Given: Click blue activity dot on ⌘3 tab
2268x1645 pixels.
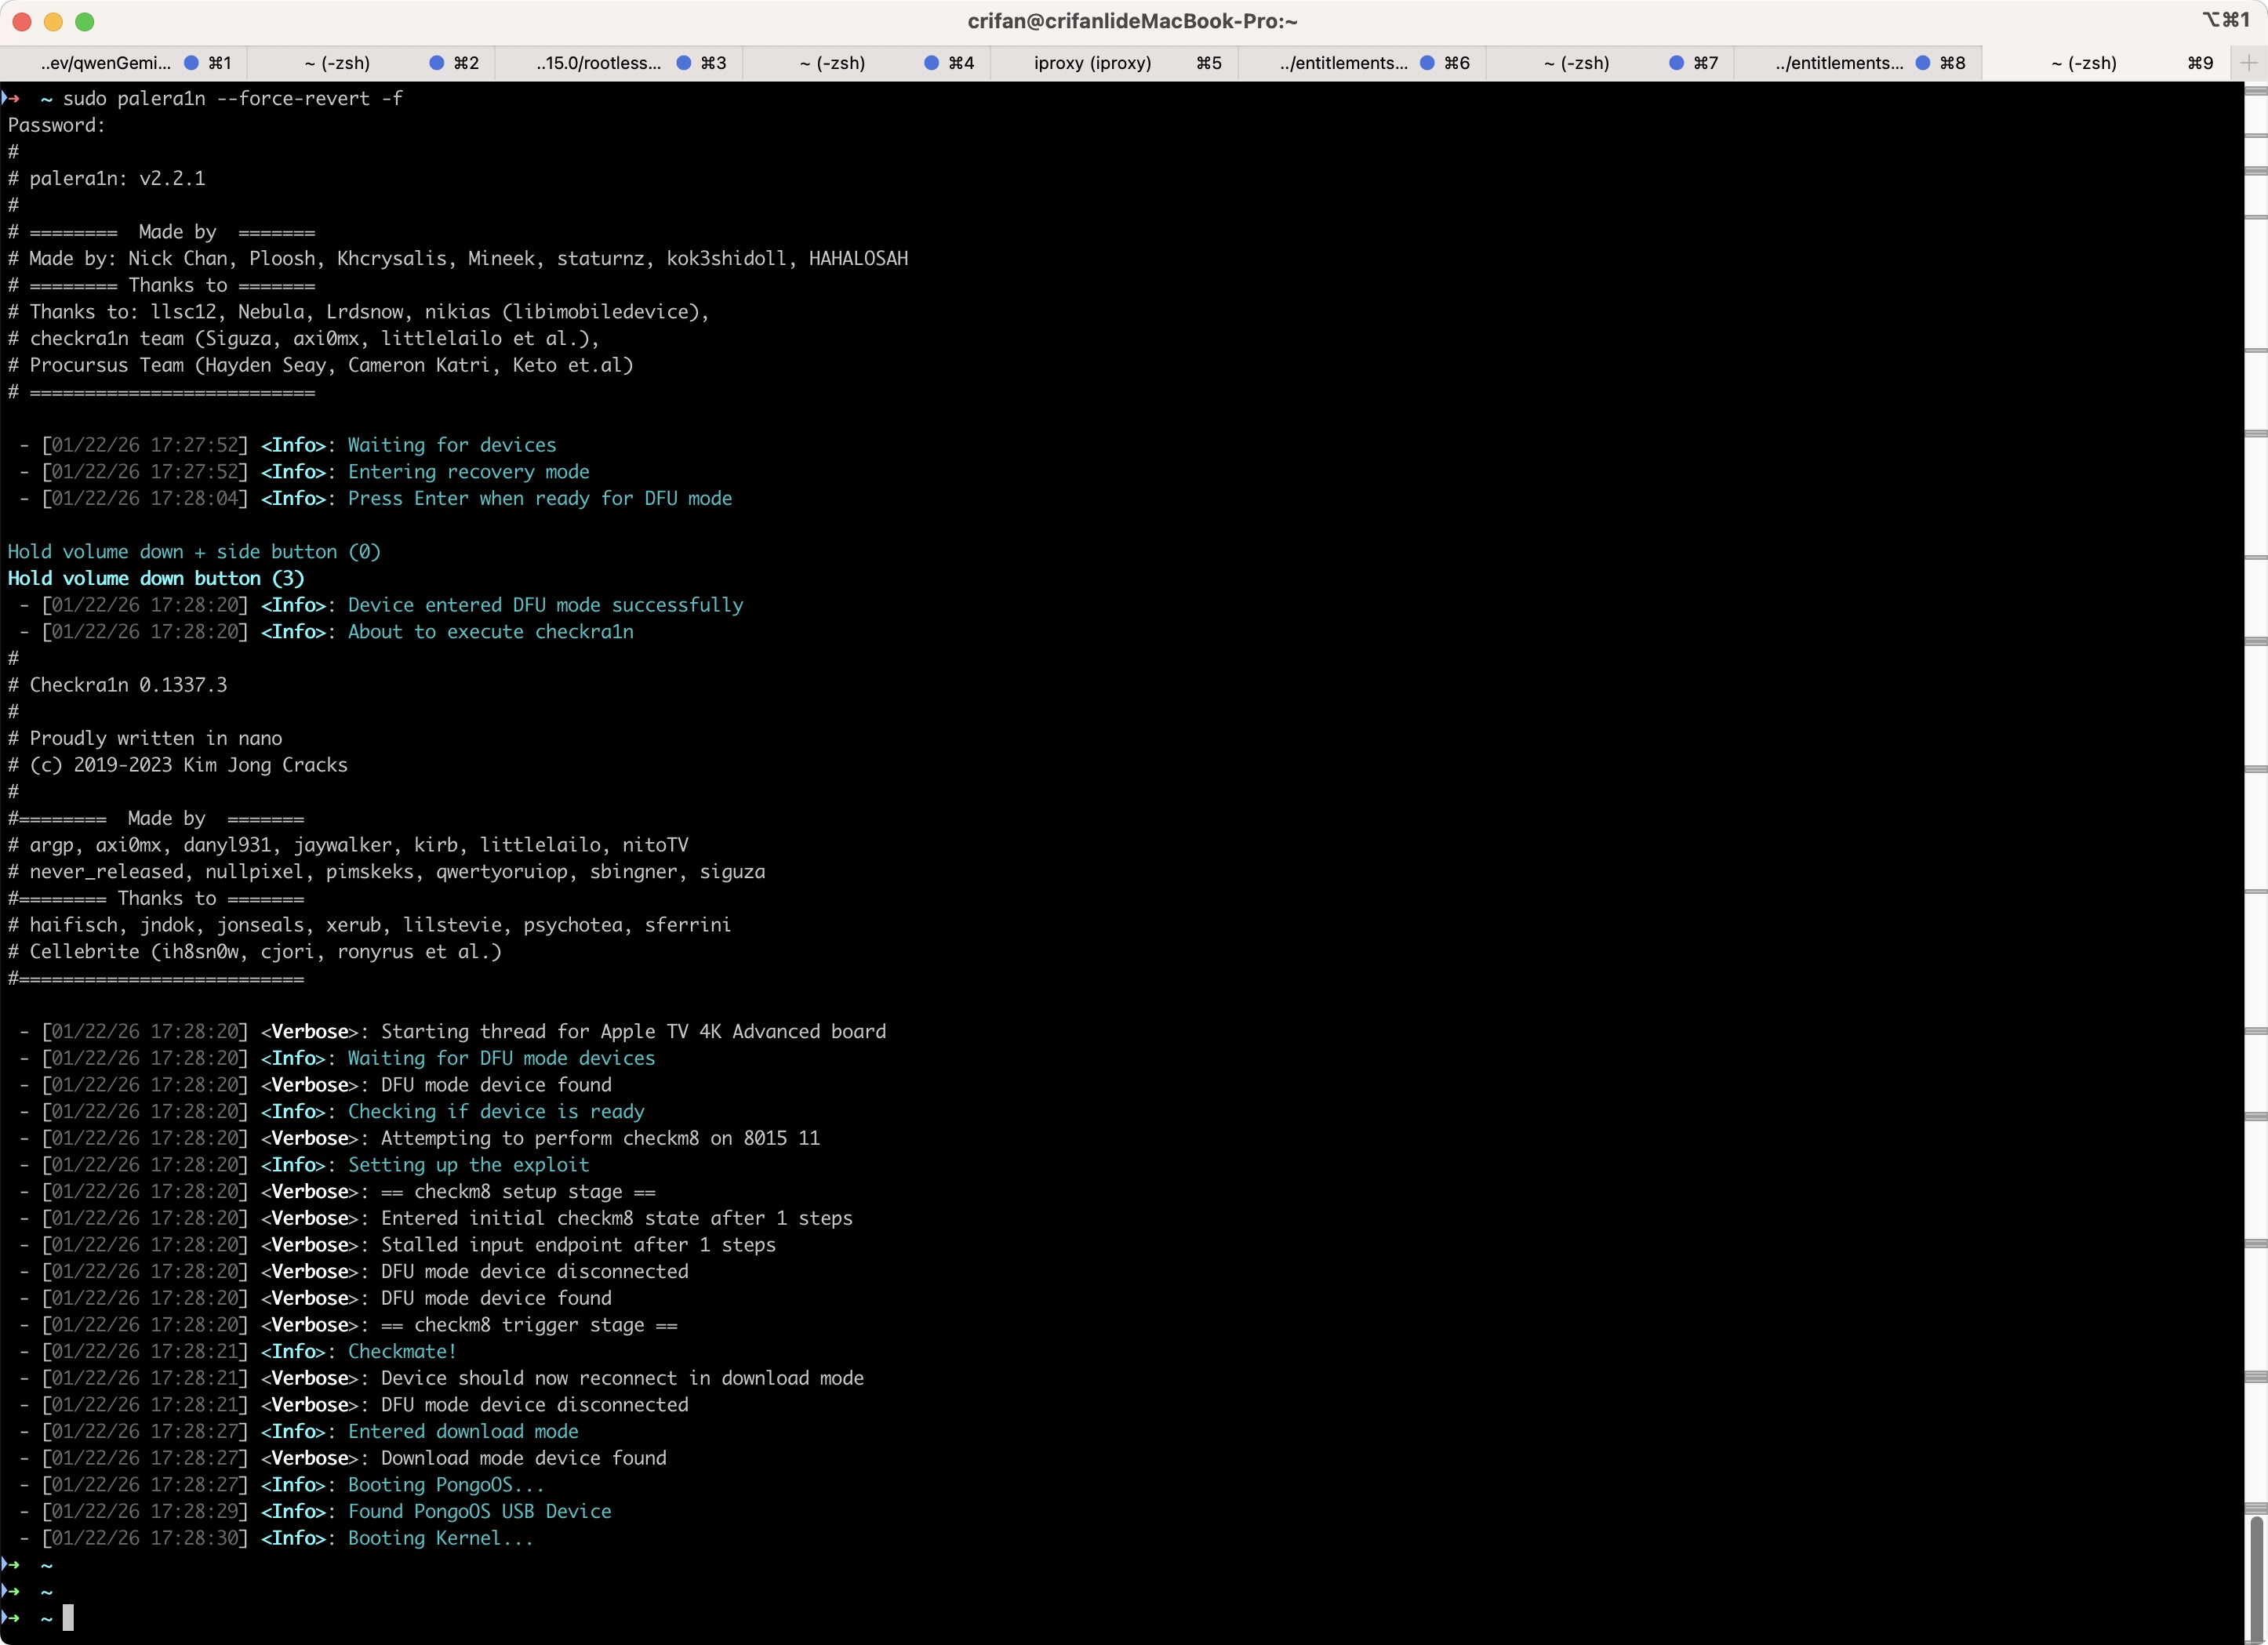Looking at the screenshot, I should [x=684, y=63].
